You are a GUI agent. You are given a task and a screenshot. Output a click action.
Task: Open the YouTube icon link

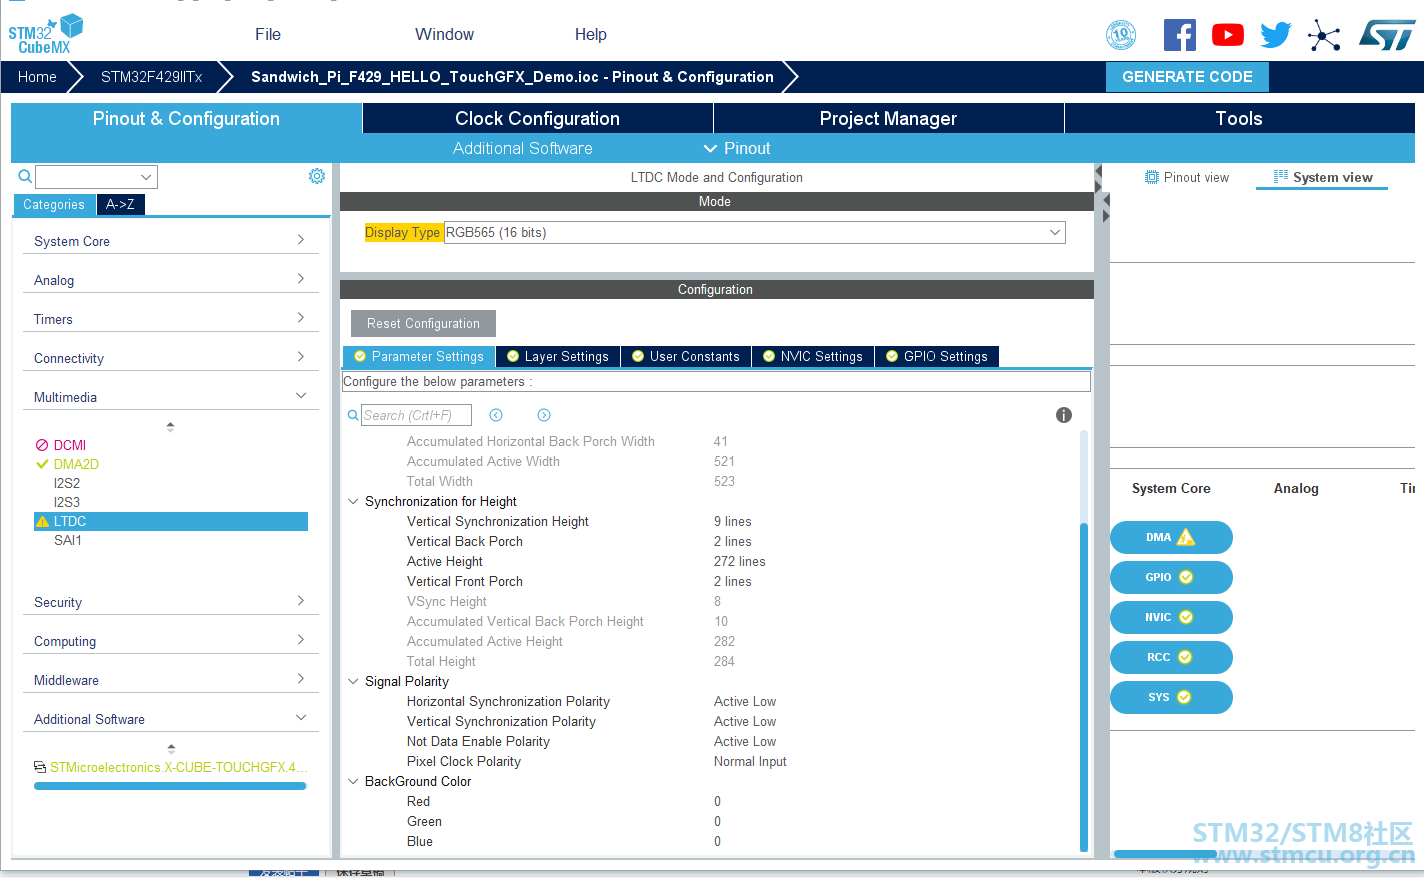pyautogui.click(x=1228, y=35)
